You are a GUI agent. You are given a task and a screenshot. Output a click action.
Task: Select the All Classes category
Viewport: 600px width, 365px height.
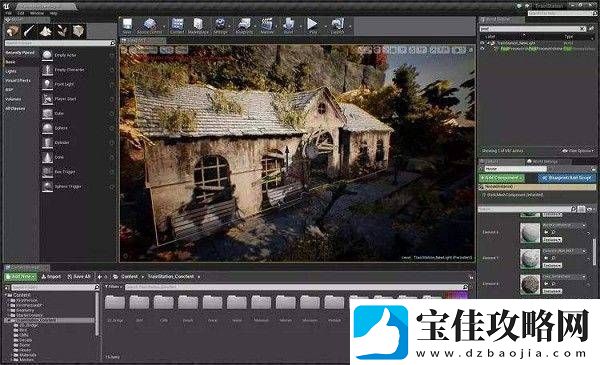[15, 108]
